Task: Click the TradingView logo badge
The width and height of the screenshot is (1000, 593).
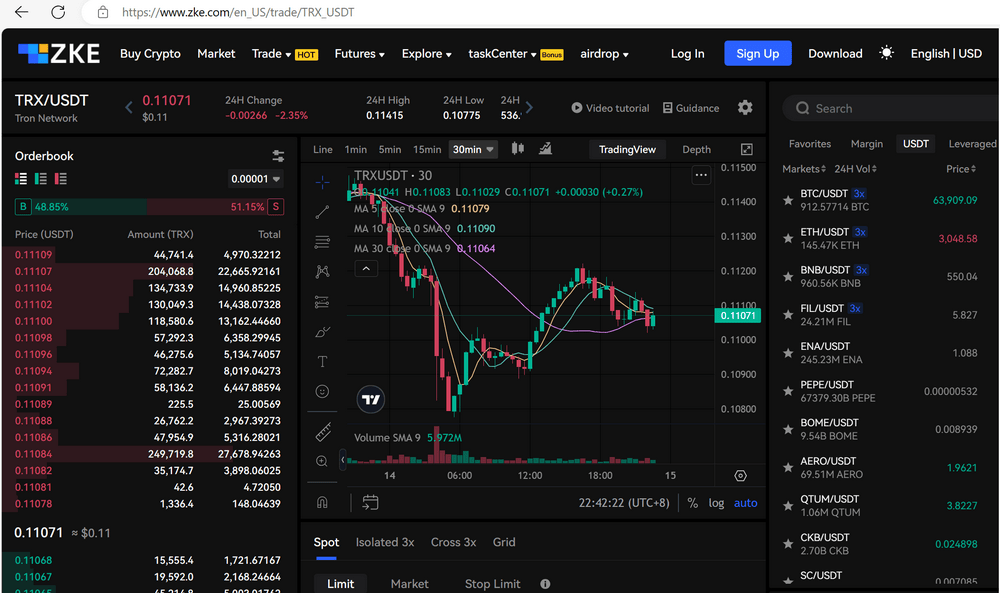Action: 371,400
